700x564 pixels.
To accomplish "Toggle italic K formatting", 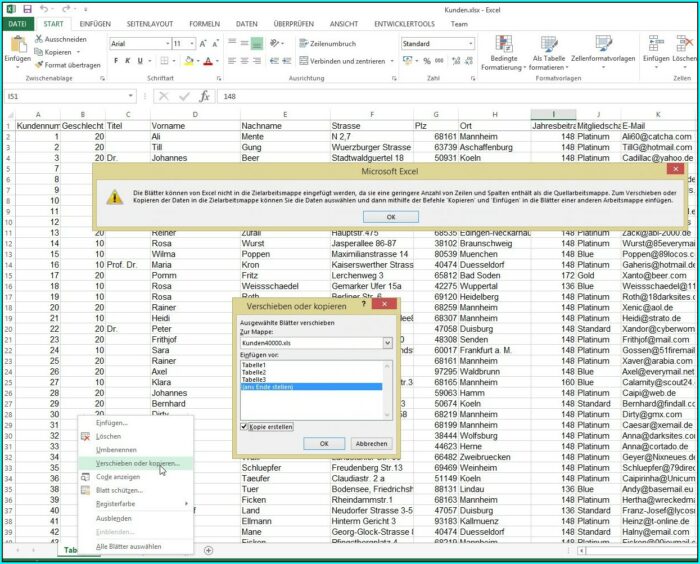I will (128, 61).
